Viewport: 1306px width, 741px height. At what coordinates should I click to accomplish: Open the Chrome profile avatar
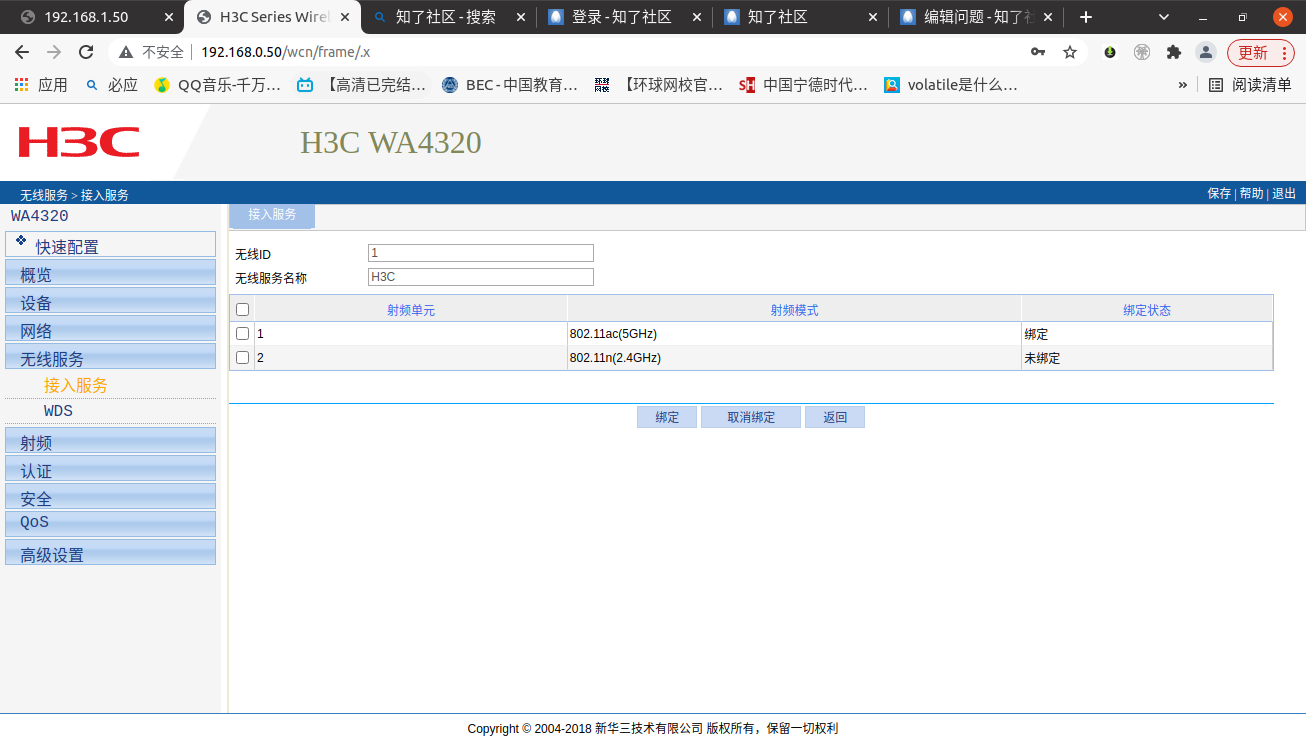coord(1206,52)
